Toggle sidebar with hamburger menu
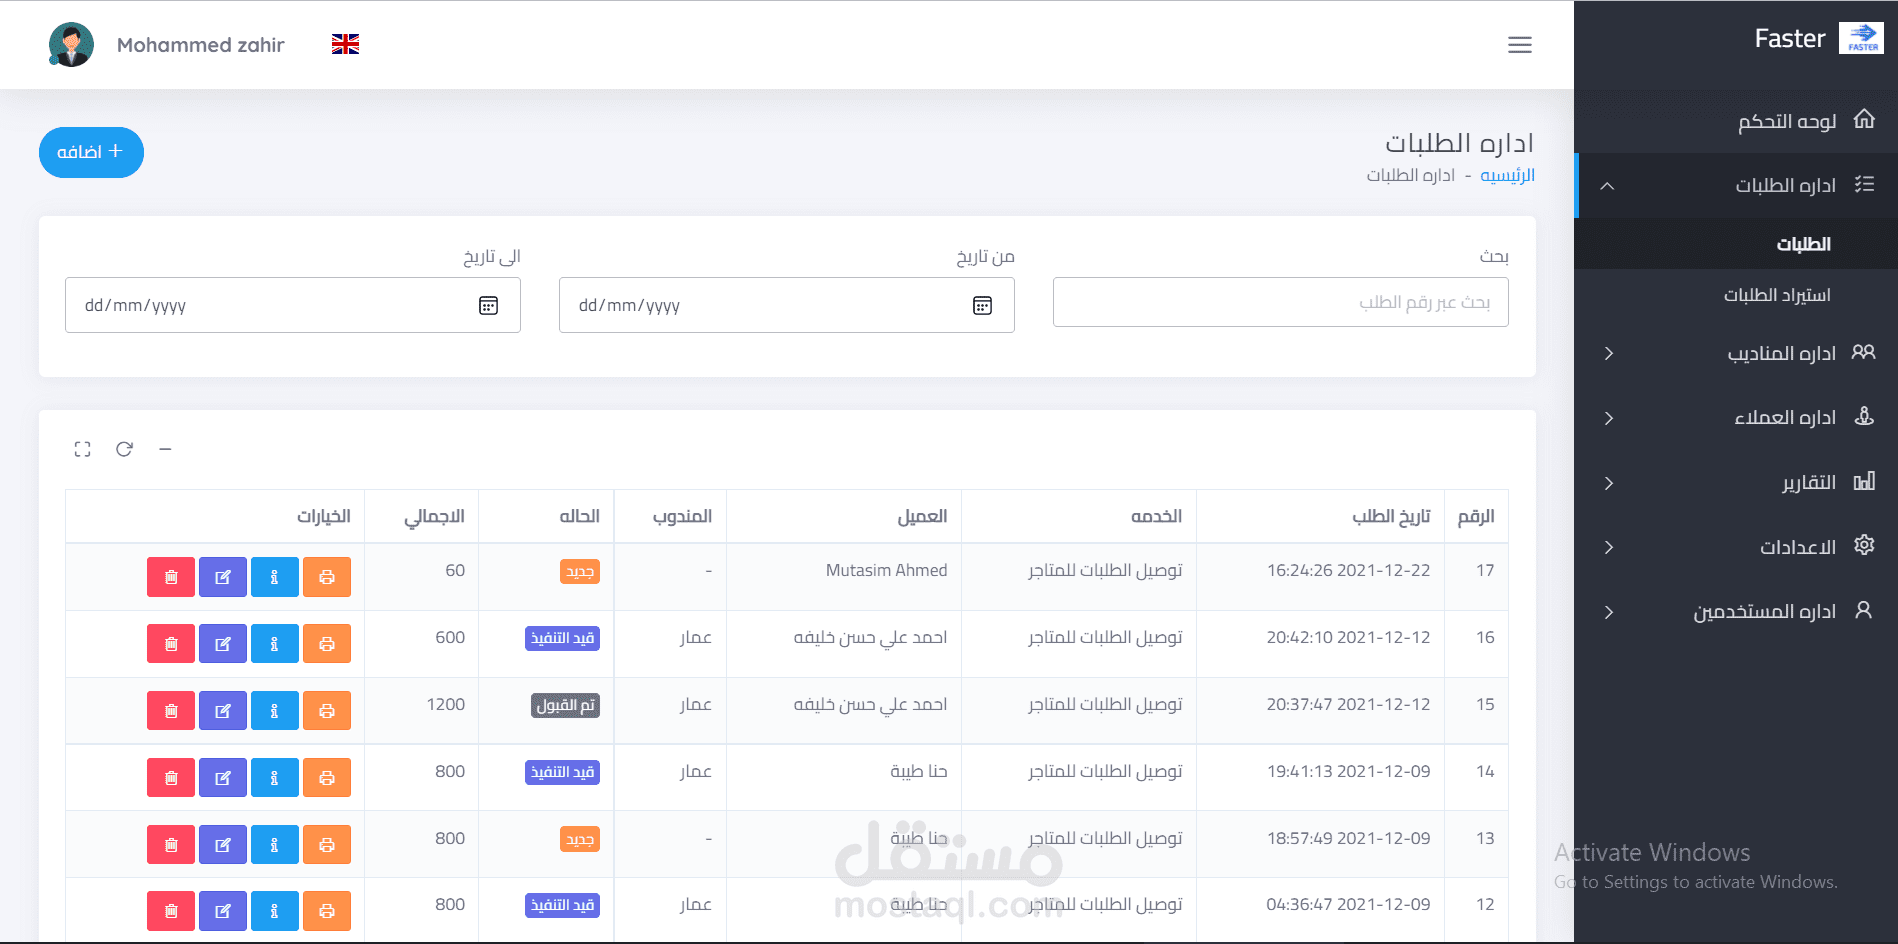 click(1520, 45)
